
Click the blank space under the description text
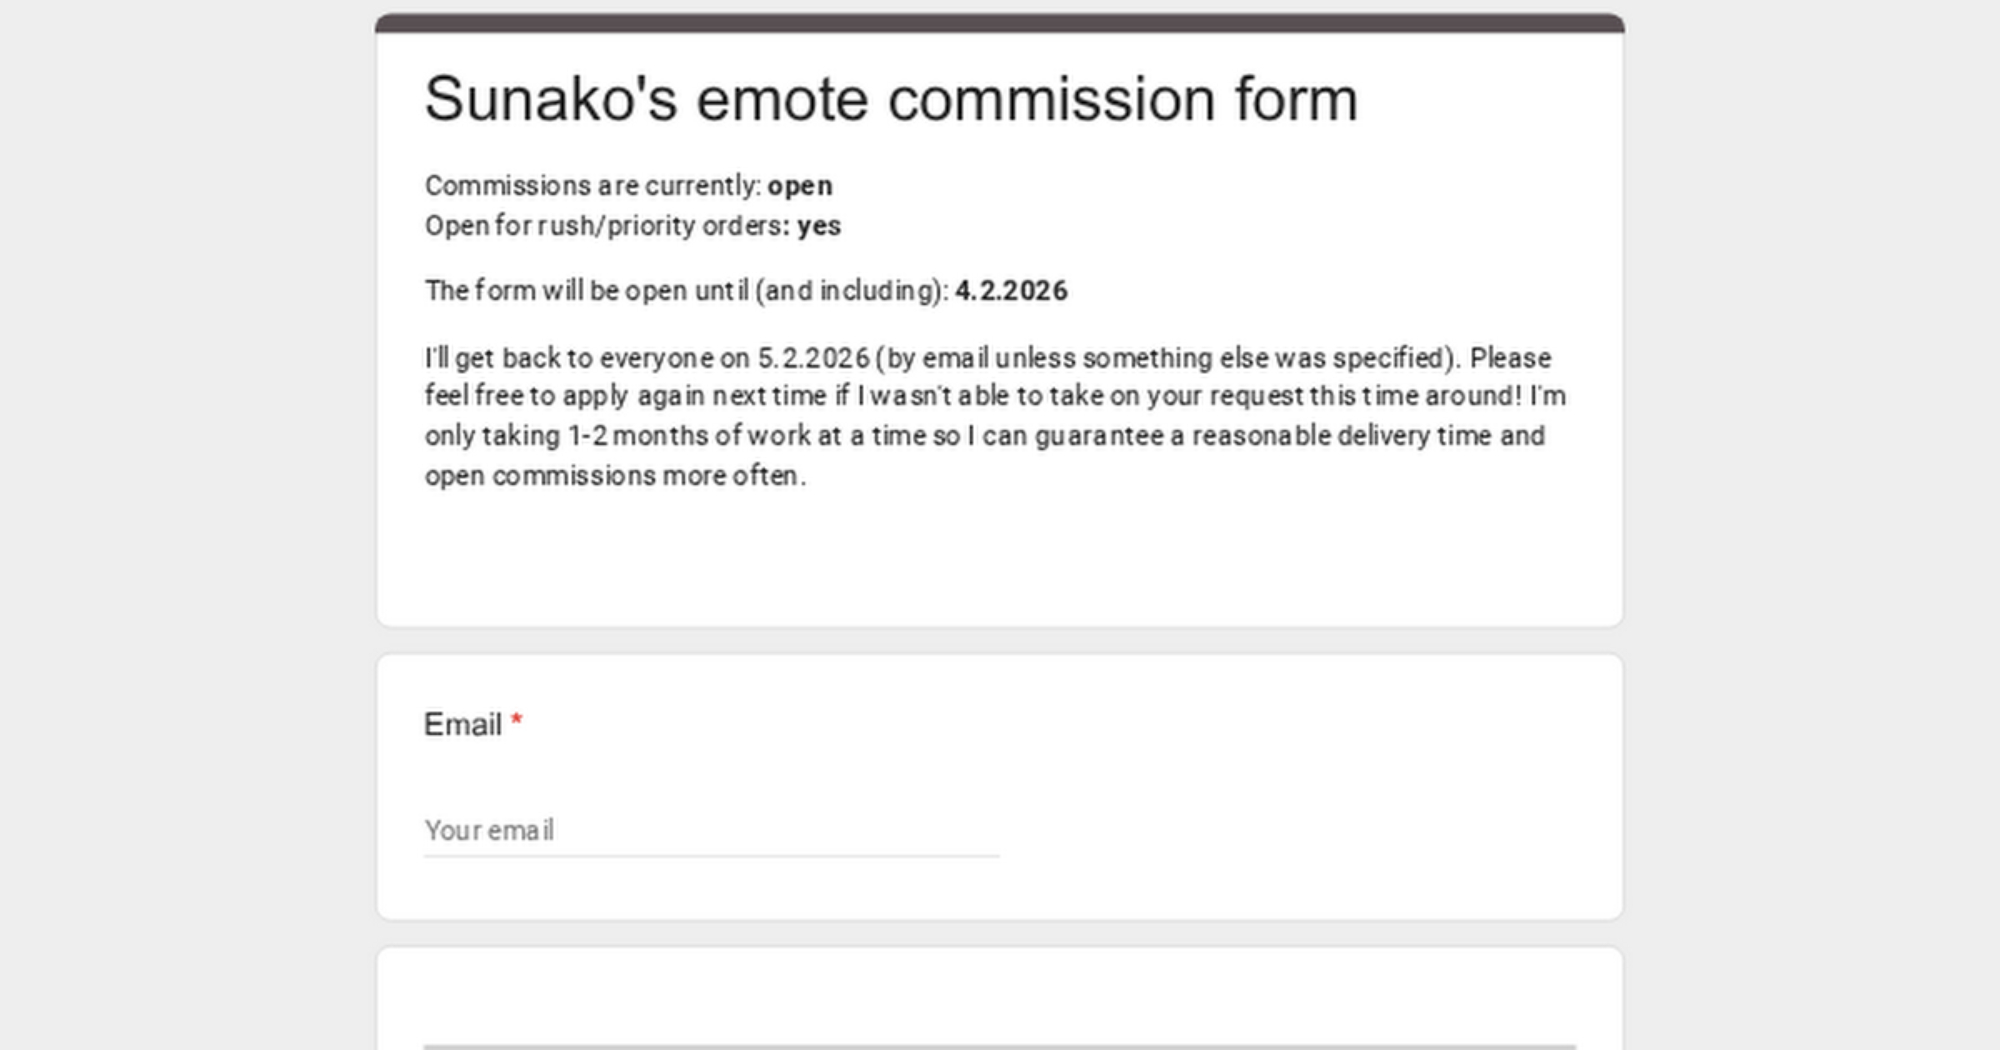coord(1000,560)
